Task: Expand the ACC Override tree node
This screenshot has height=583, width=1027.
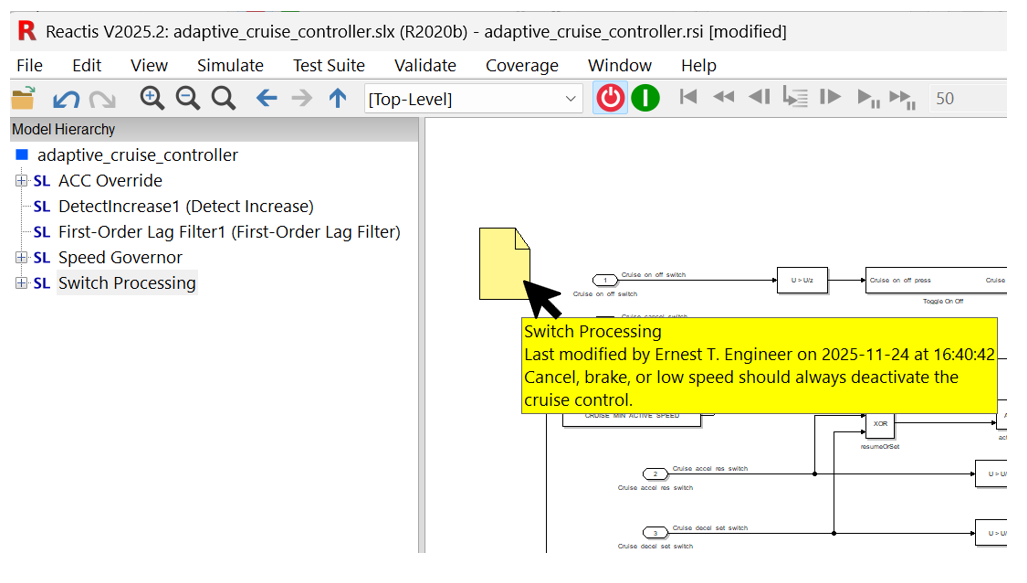Action: coord(20,181)
